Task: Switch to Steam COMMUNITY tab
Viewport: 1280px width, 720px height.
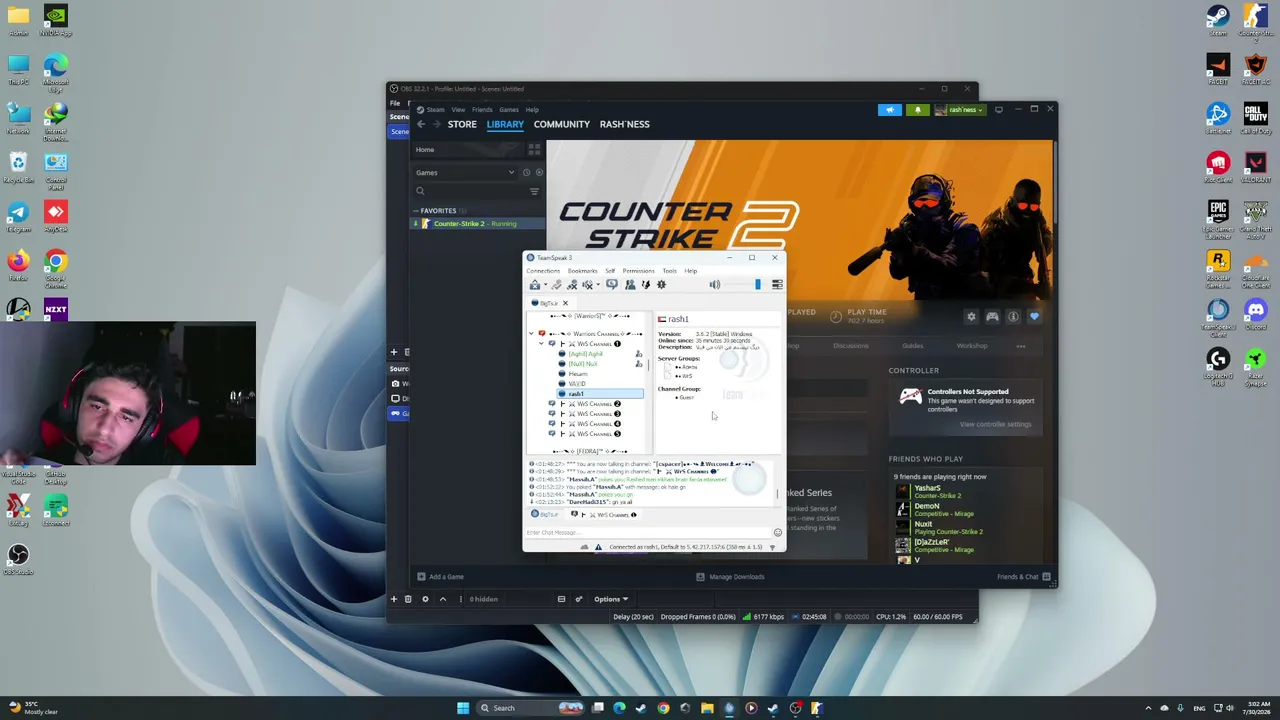Action: (x=562, y=124)
